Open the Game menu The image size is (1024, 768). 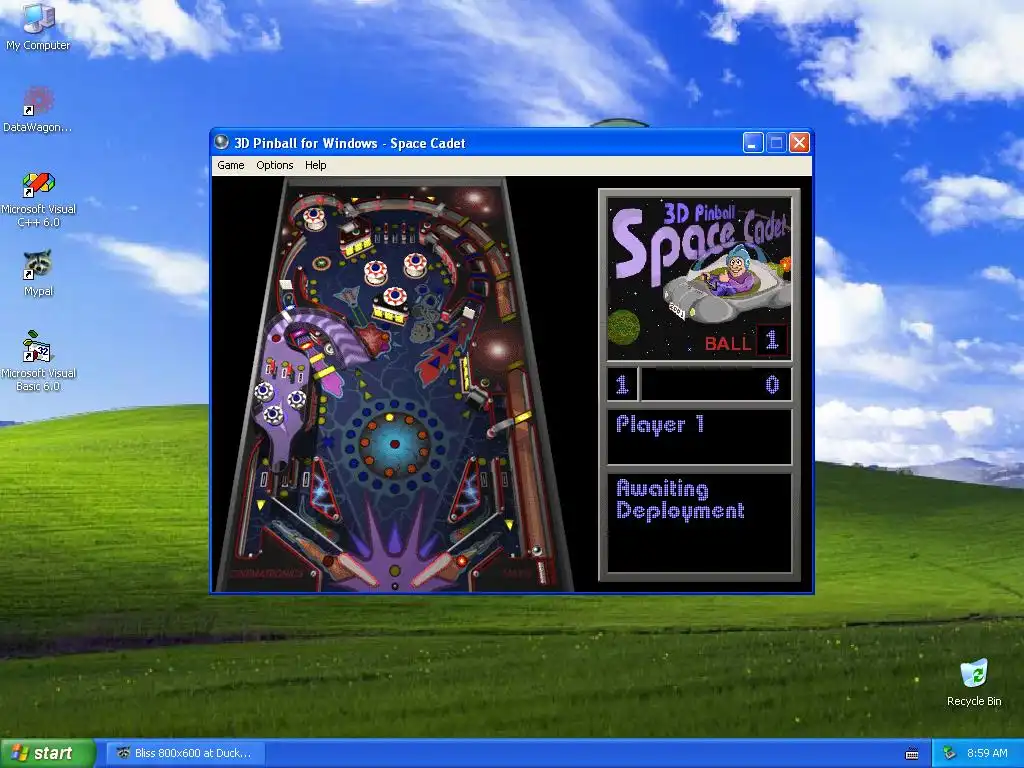(x=231, y=165)
